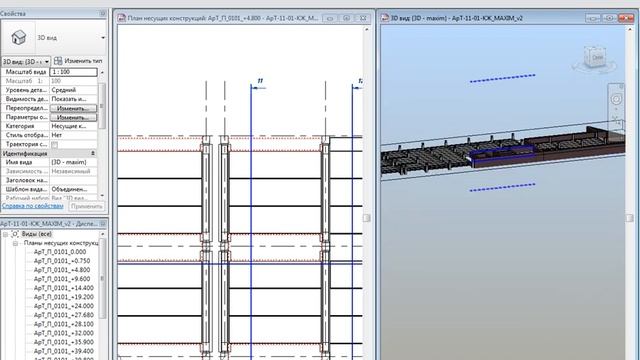
Task: Collapse the Виды (все) tree node
Action: [5, 234]
